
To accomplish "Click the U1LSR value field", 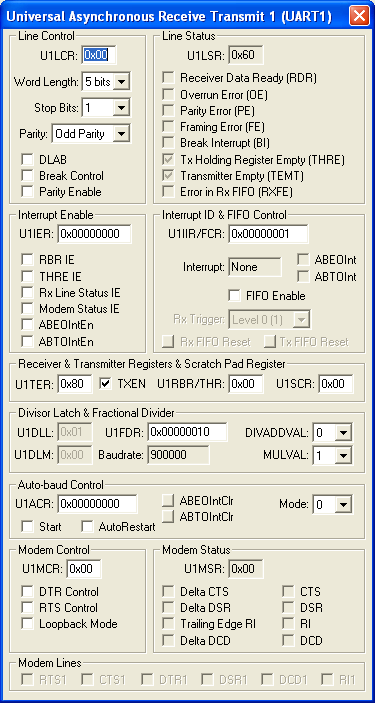I will click(246, 55).
